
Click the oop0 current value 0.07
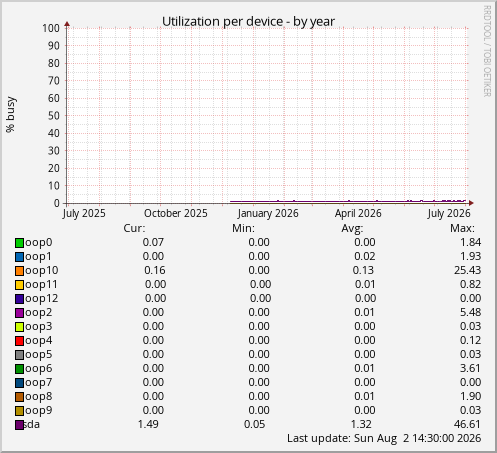pyautogui.click(x=153, y=242)
